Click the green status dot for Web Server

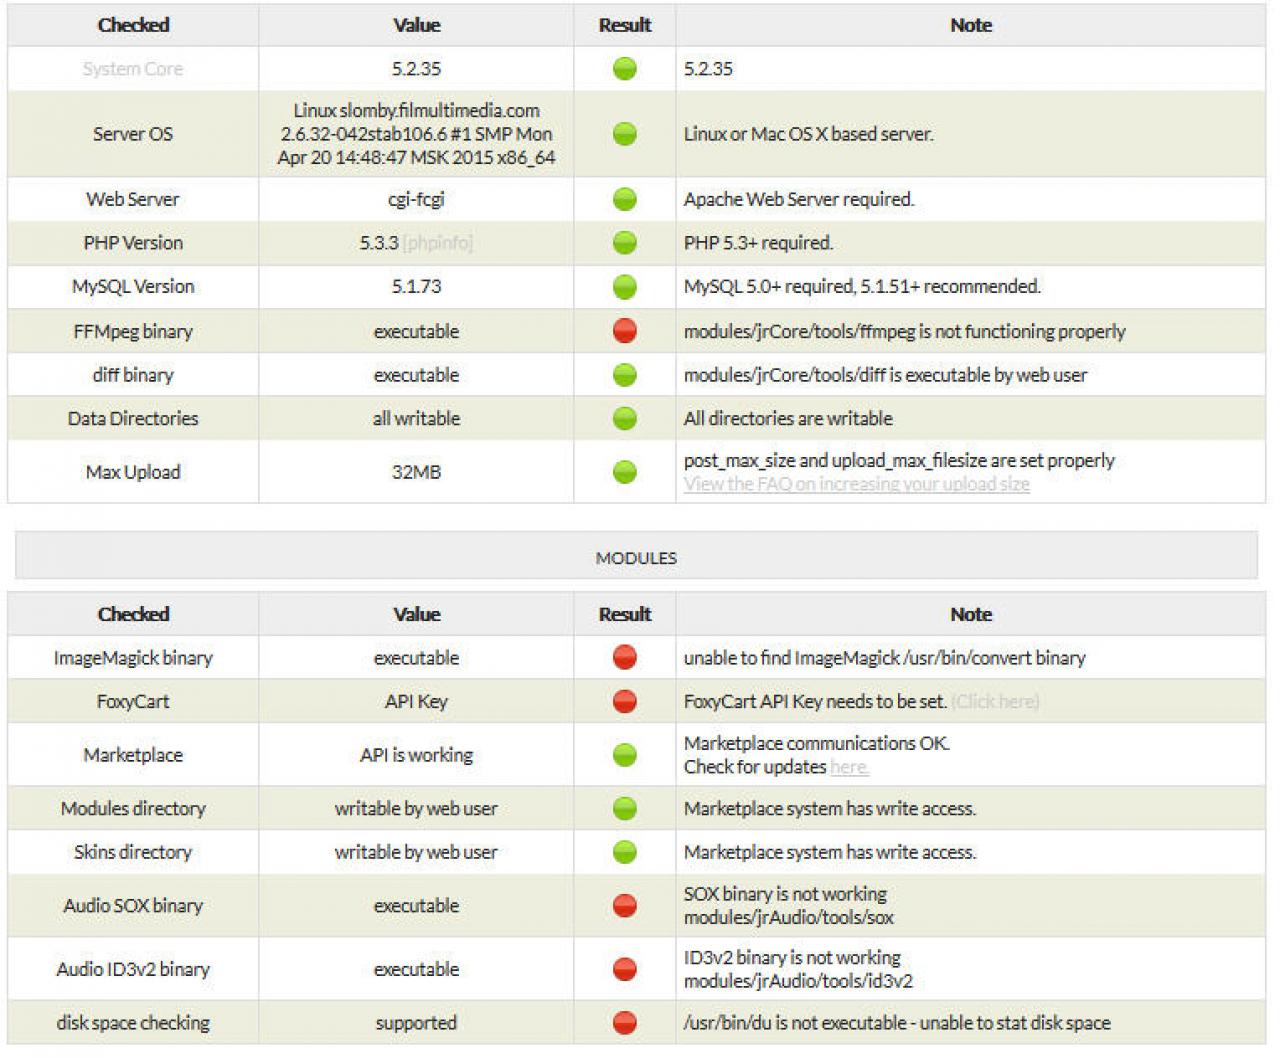(x=624, y=200)
